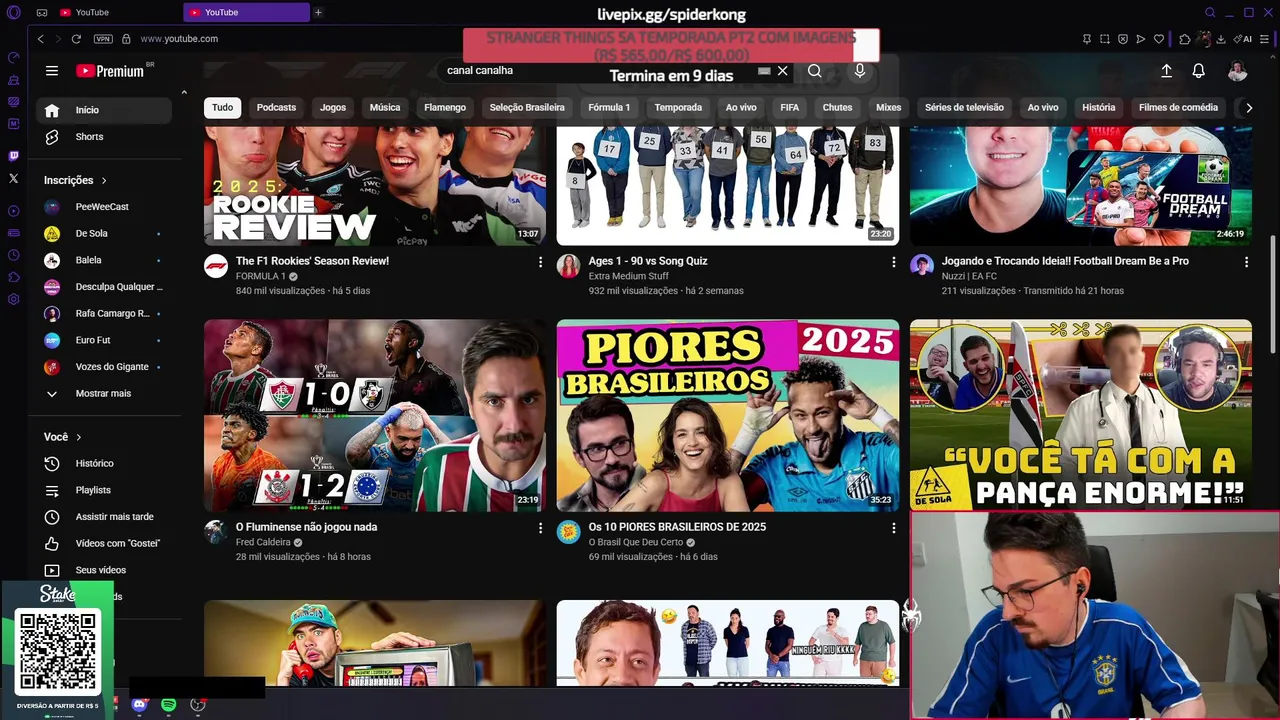
Task: Clear the search box with the X
Action: coord(783,71)
